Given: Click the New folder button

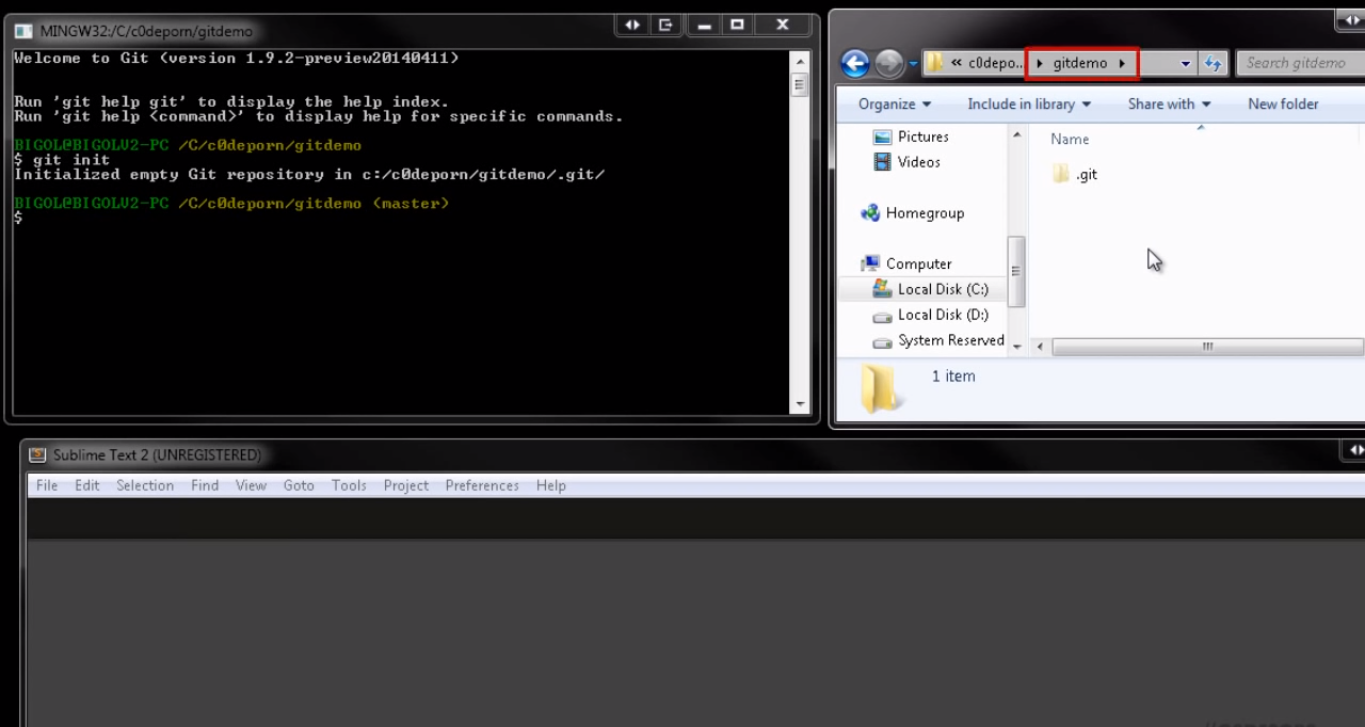Looking at the screenshot, I should (x=1283, y=104).
